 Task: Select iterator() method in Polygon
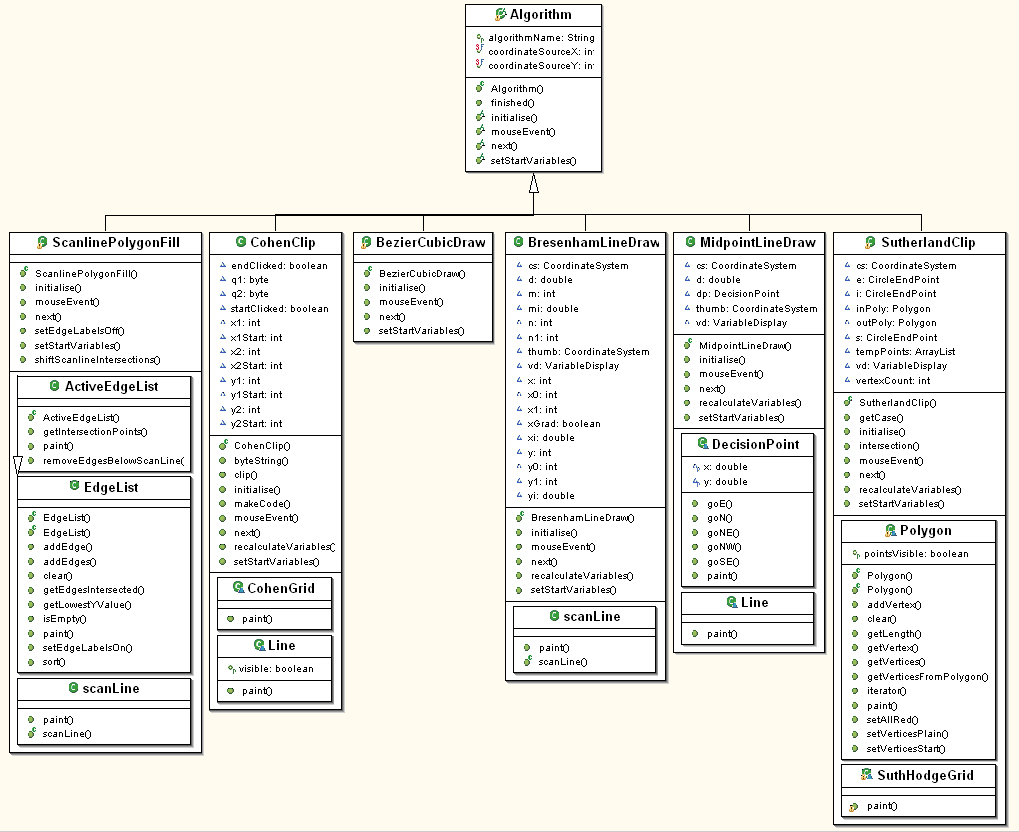point(886,691)
